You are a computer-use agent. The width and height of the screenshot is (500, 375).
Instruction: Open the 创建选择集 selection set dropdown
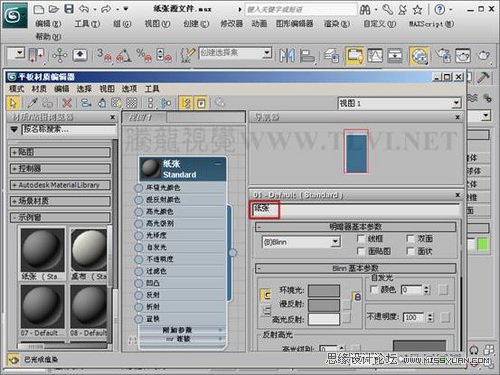click(x=266, y=53)
